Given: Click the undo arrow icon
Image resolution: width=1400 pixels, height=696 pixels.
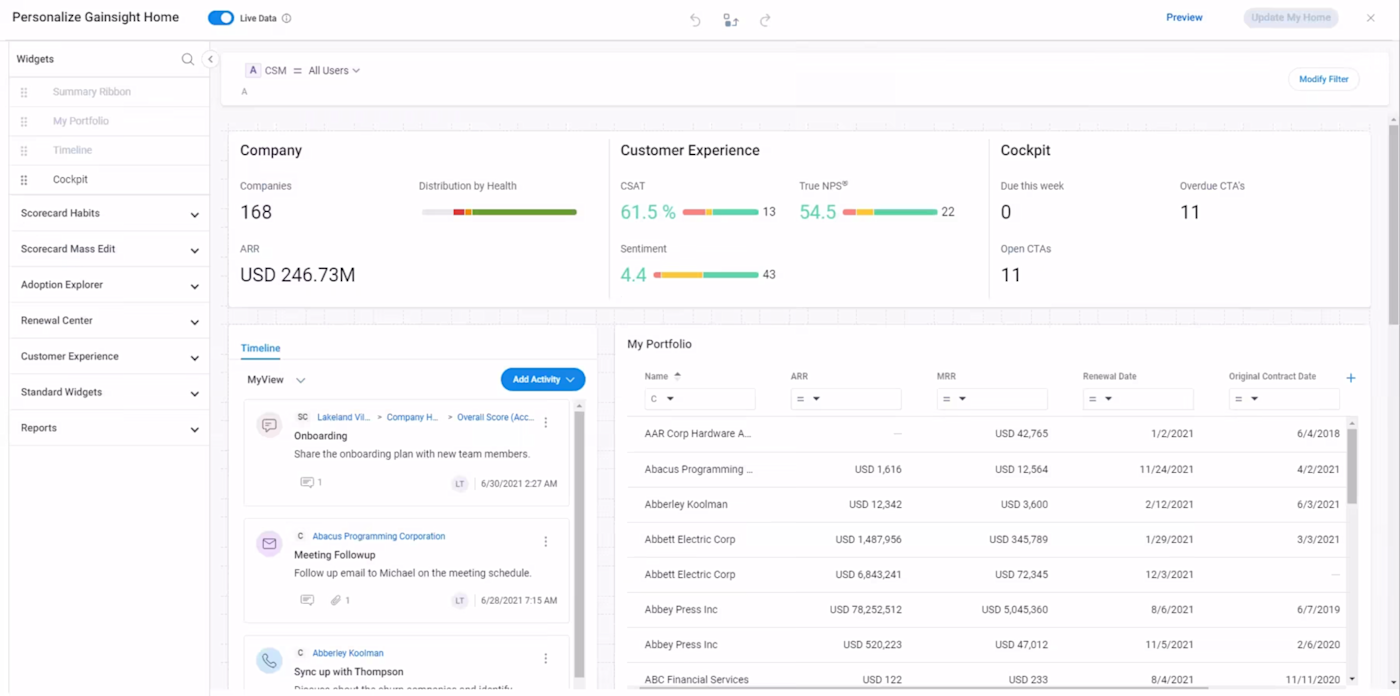Looking at the screenshot, I should 695,20.
